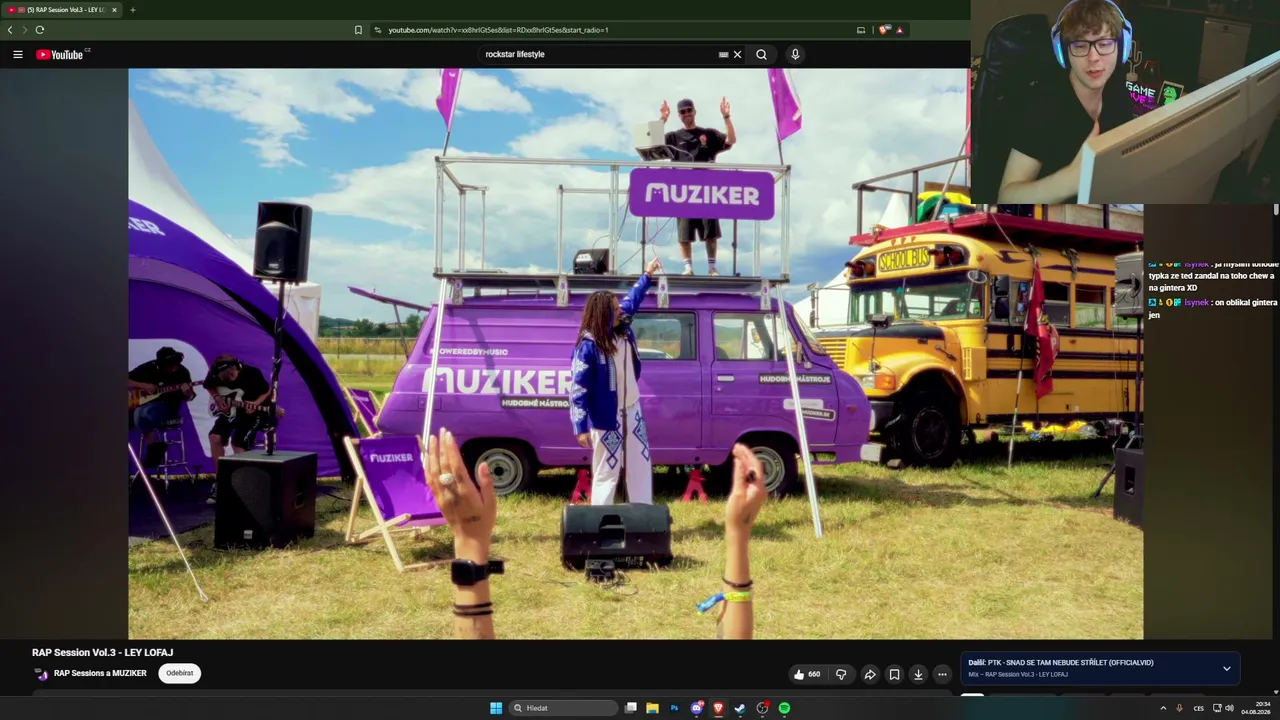The width and height of the screenshot is (1280, 720).
Task: Switch to Brave browser in taskbar
Action: click(718, 708)
